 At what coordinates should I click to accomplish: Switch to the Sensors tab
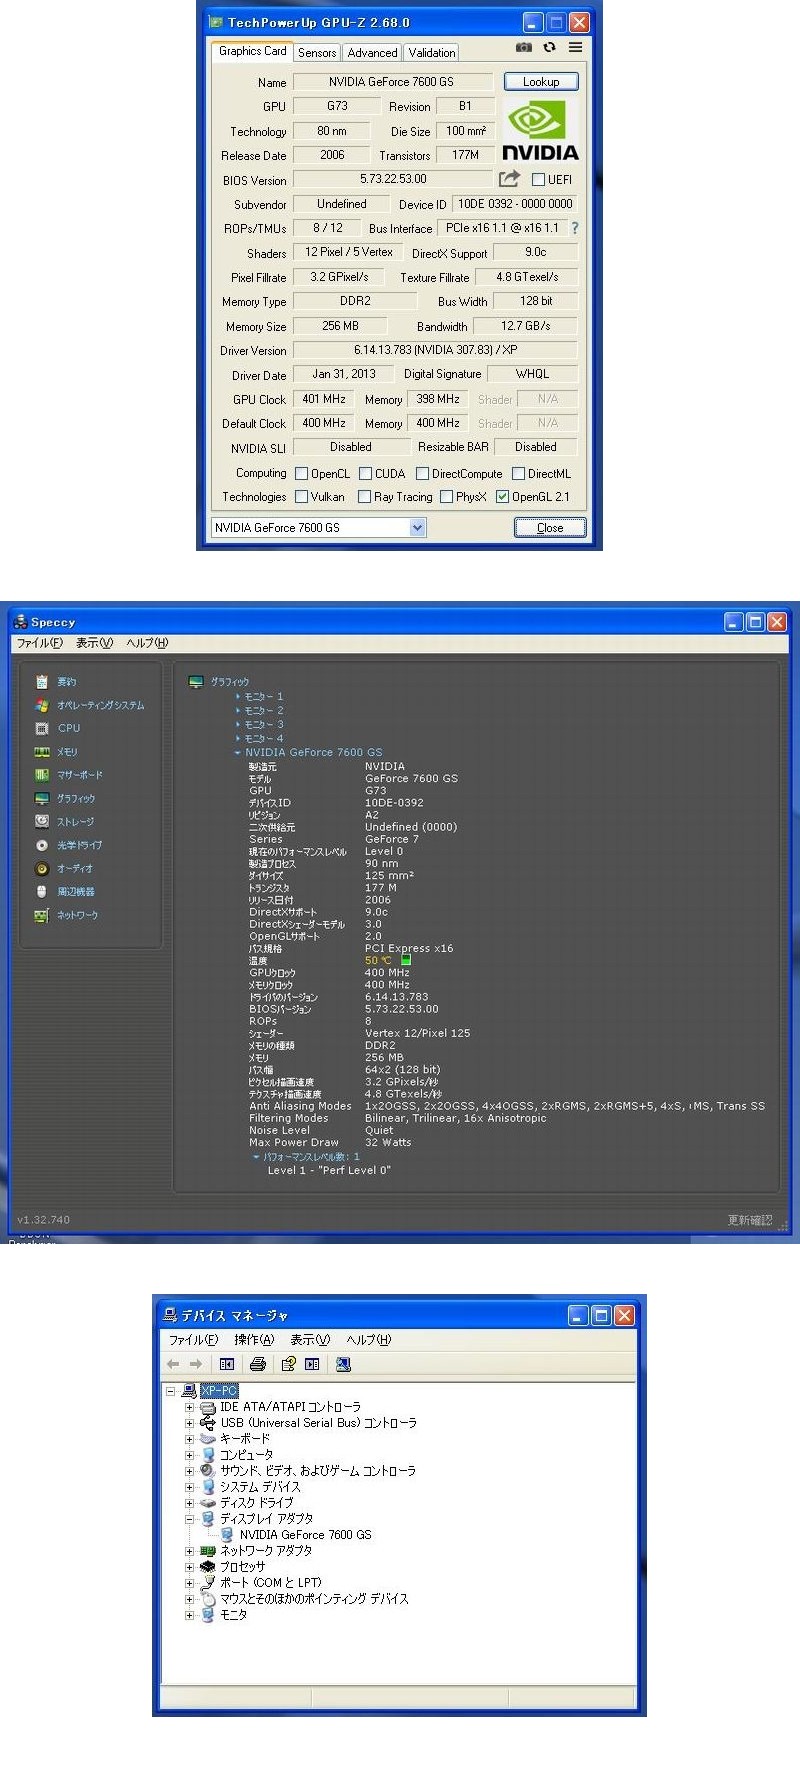coord(316,53)
